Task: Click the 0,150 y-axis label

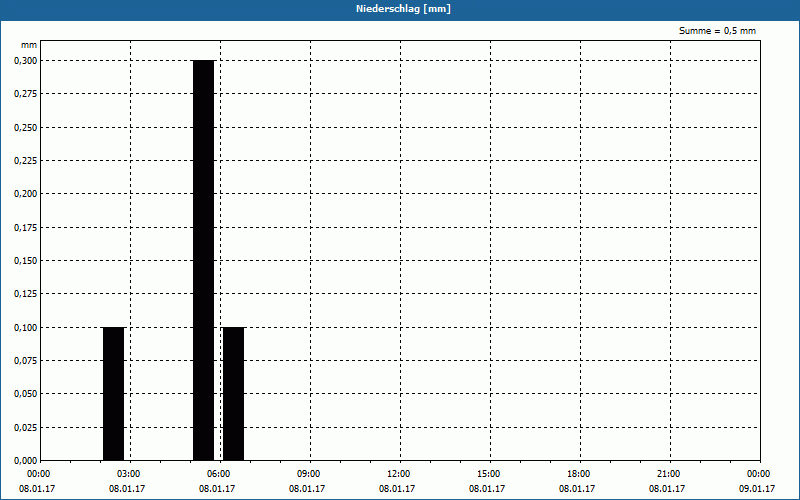Action: (x=26, y=261)
